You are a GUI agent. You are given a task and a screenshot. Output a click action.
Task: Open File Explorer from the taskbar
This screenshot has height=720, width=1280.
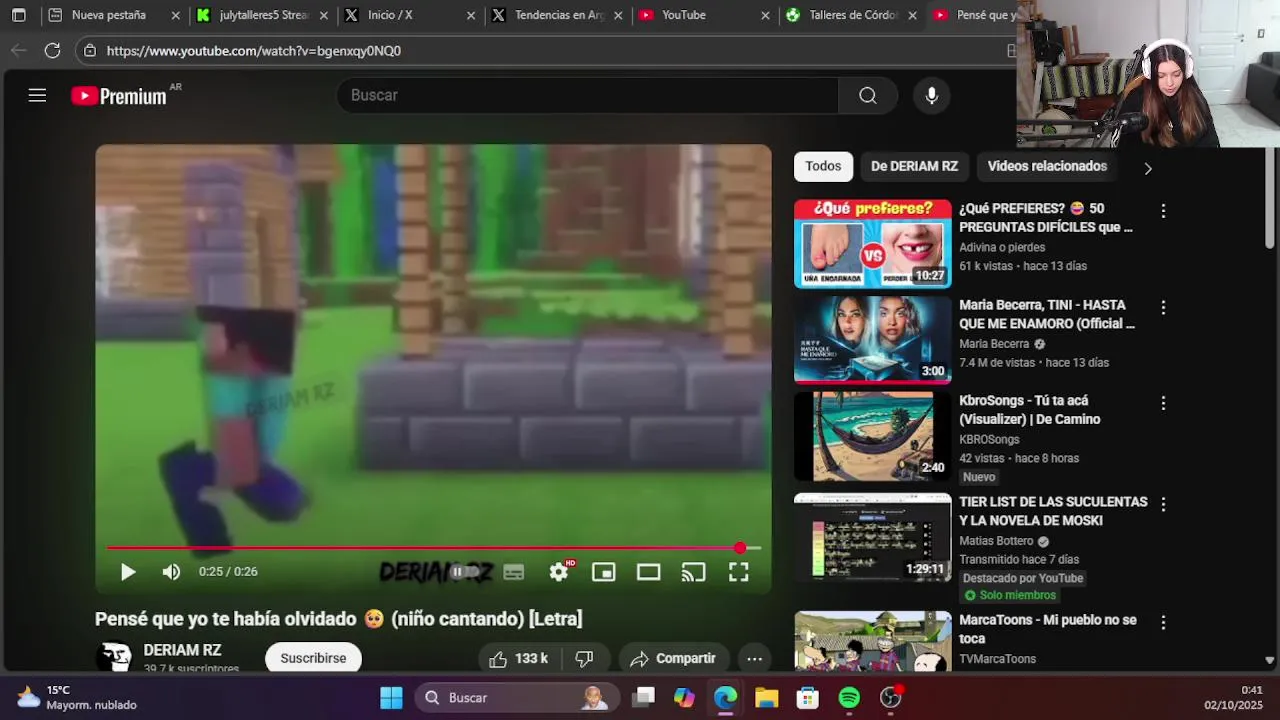[766, 697]
